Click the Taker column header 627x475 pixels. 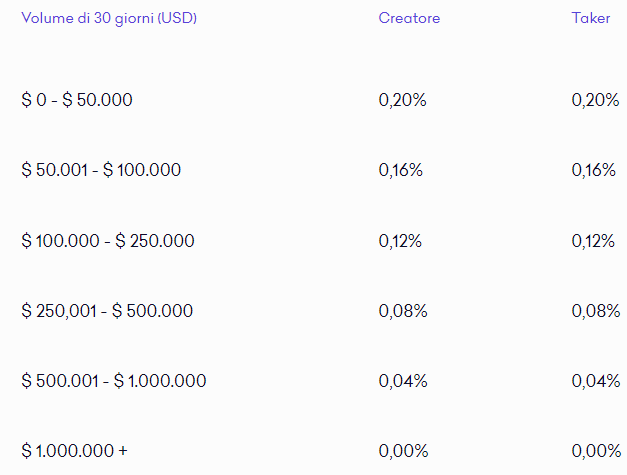(x=591, y=18)
